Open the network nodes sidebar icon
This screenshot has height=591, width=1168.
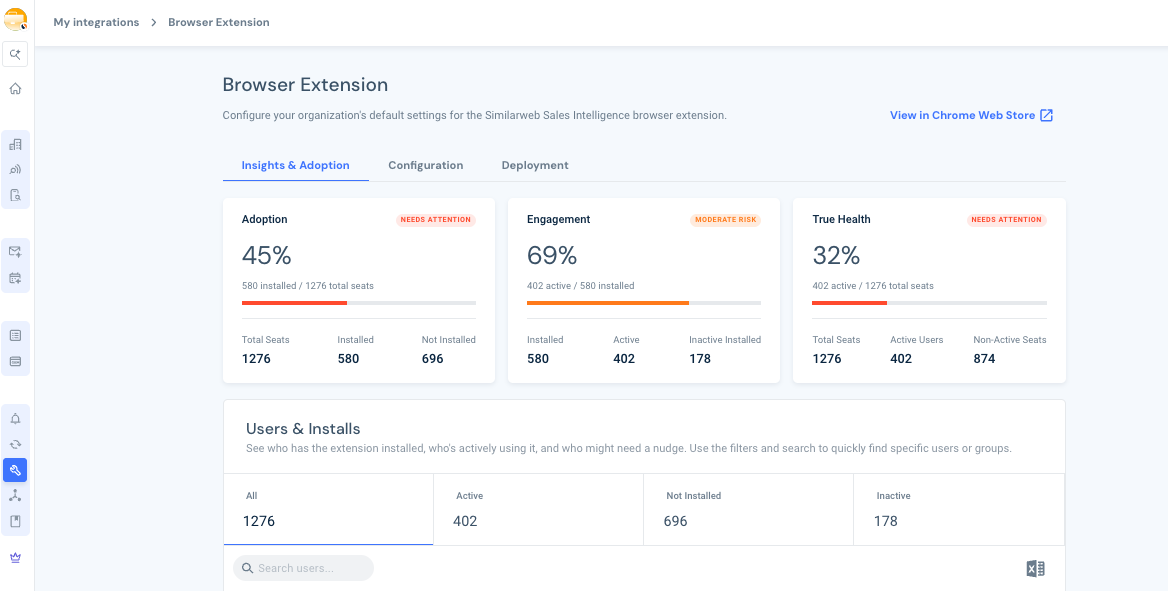click(x=15, y=496)
